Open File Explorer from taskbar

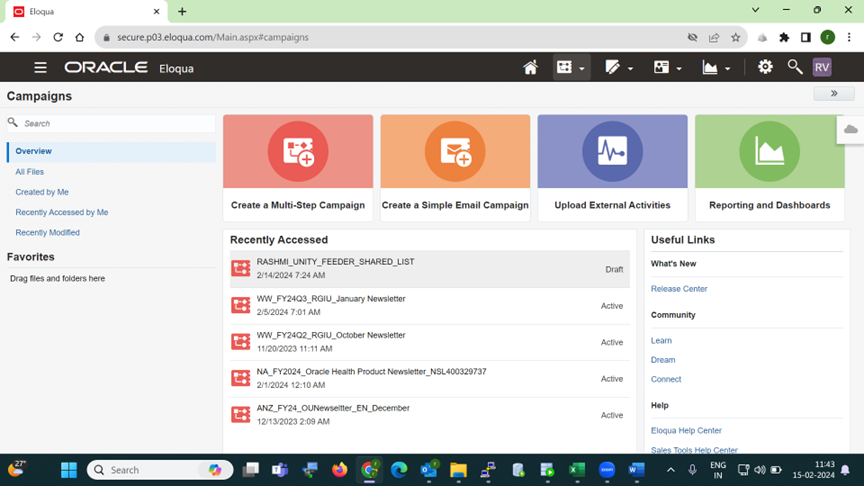pyautogui.click(x=458, y=470)
